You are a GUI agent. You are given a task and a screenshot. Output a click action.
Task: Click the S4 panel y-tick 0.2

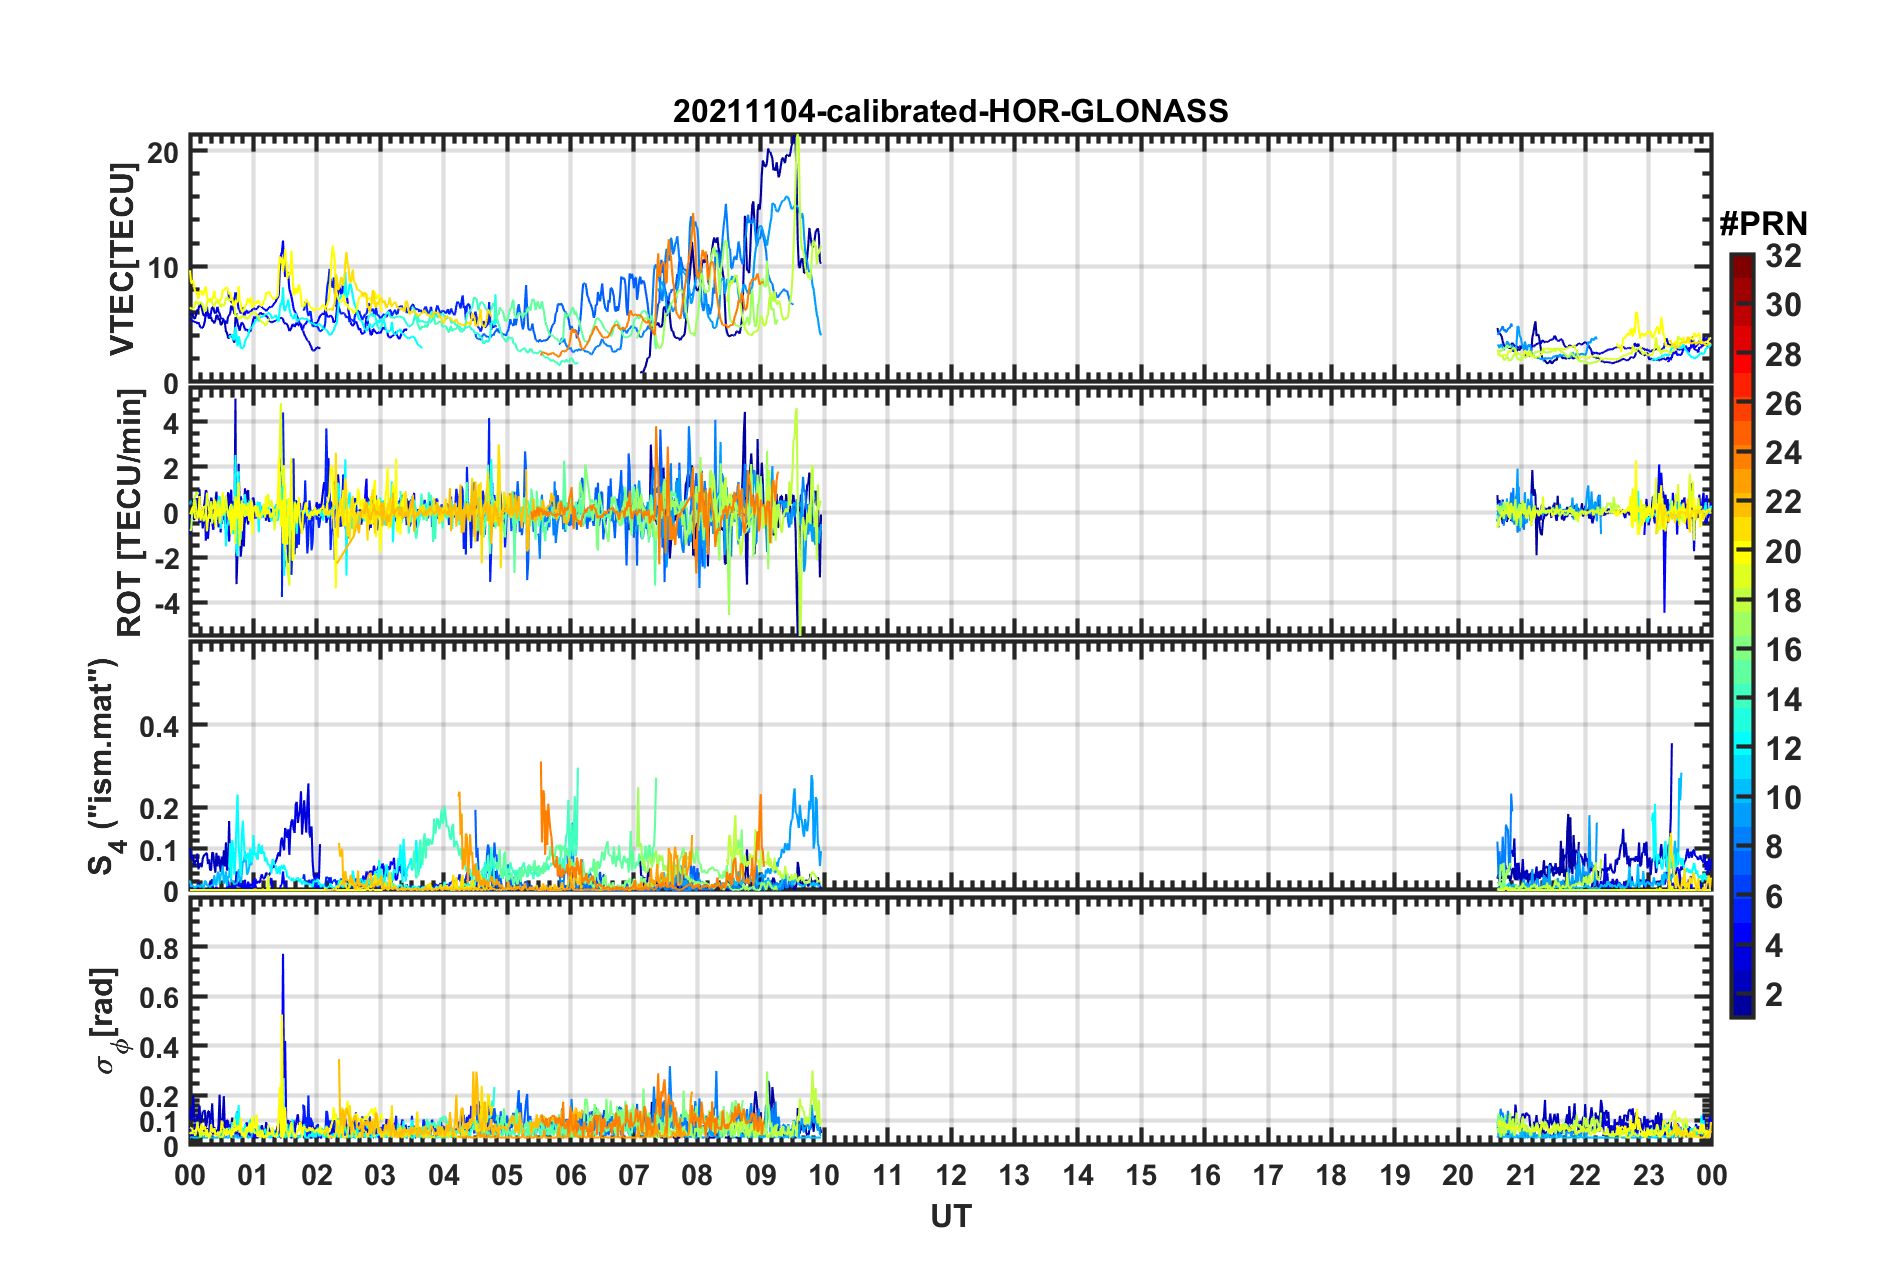160,809
